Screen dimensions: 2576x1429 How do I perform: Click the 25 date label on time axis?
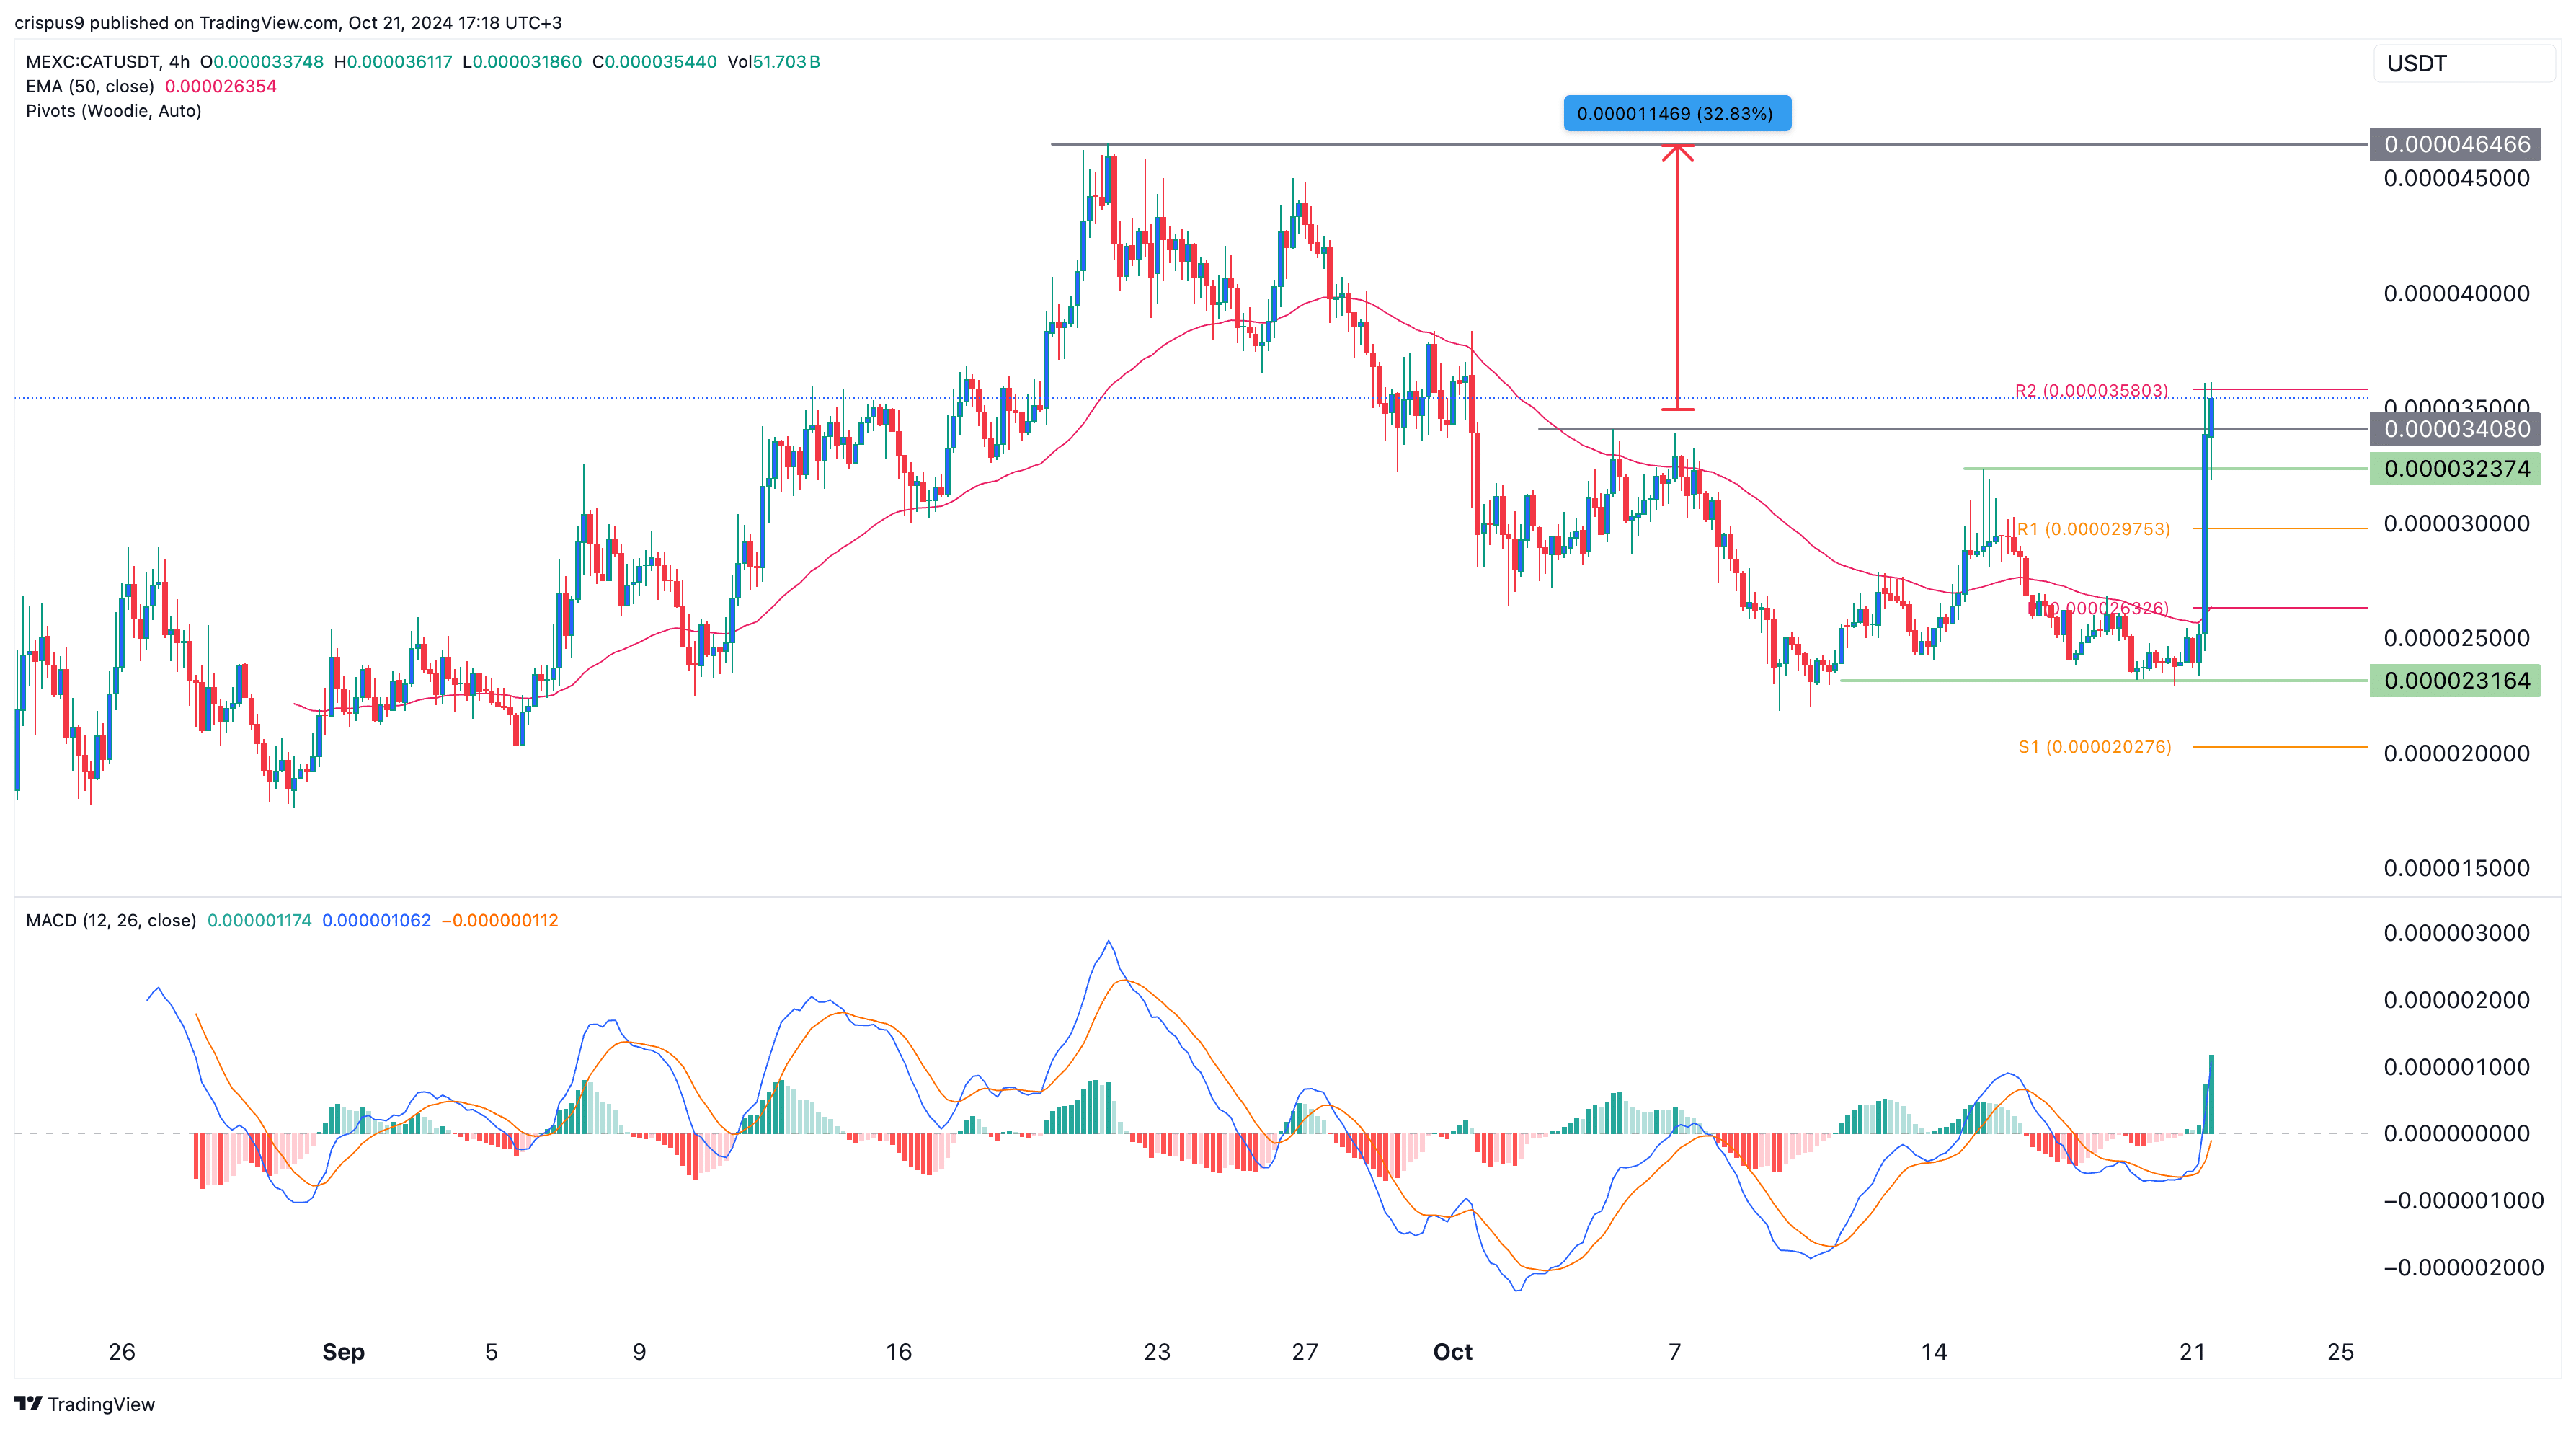2340,1352
